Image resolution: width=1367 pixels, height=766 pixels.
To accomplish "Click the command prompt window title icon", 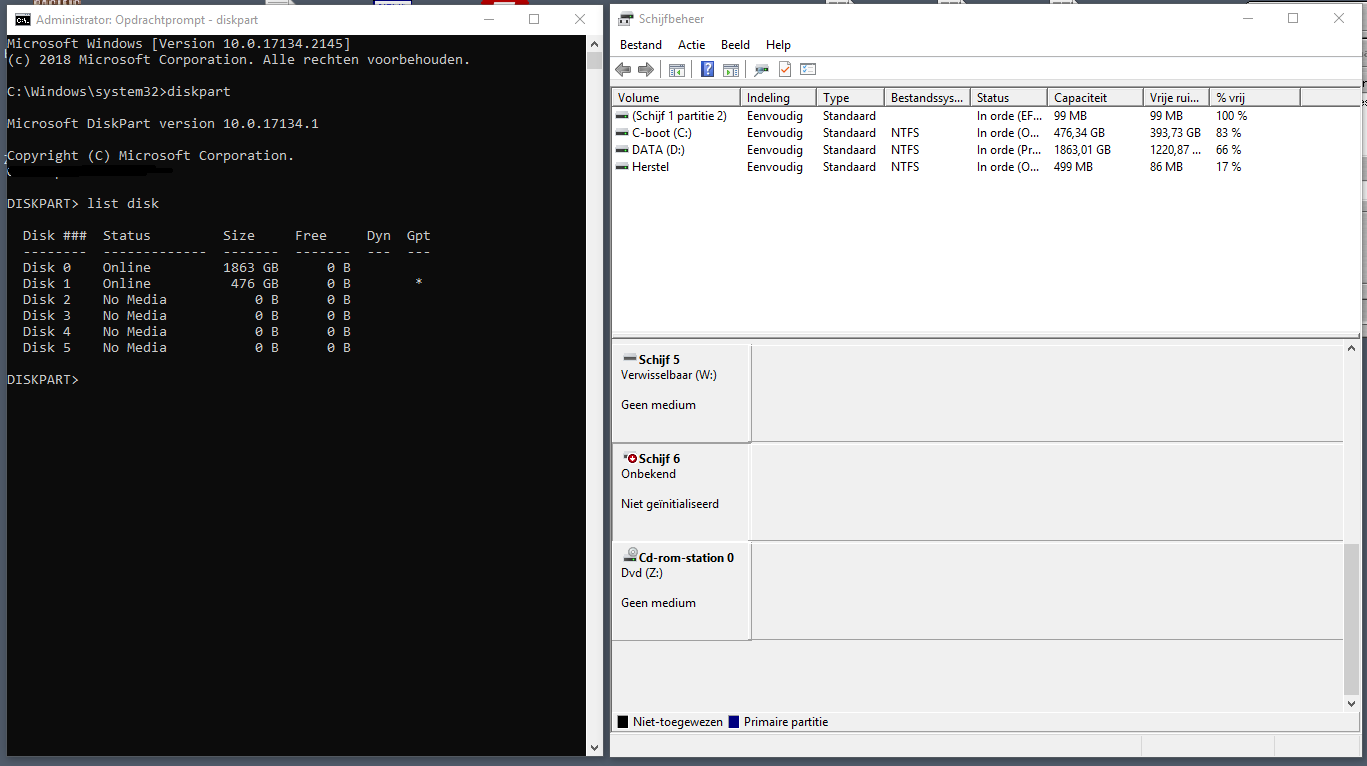I will (22, 20).
